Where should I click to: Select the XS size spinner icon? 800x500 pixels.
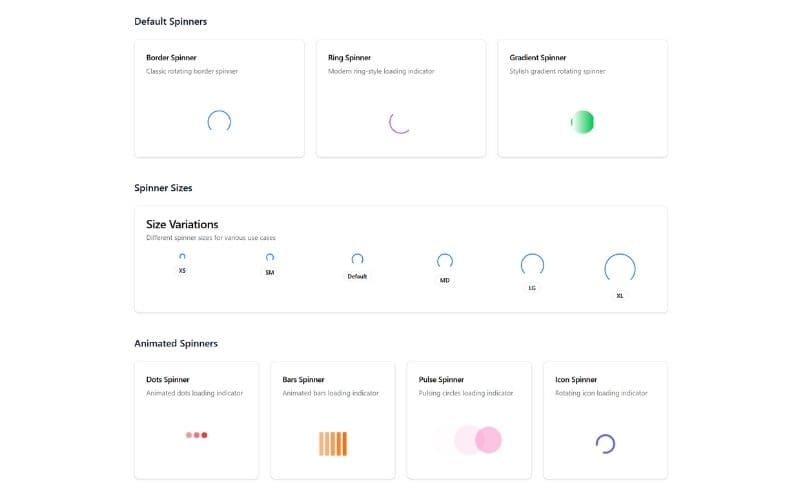[182, 256]
